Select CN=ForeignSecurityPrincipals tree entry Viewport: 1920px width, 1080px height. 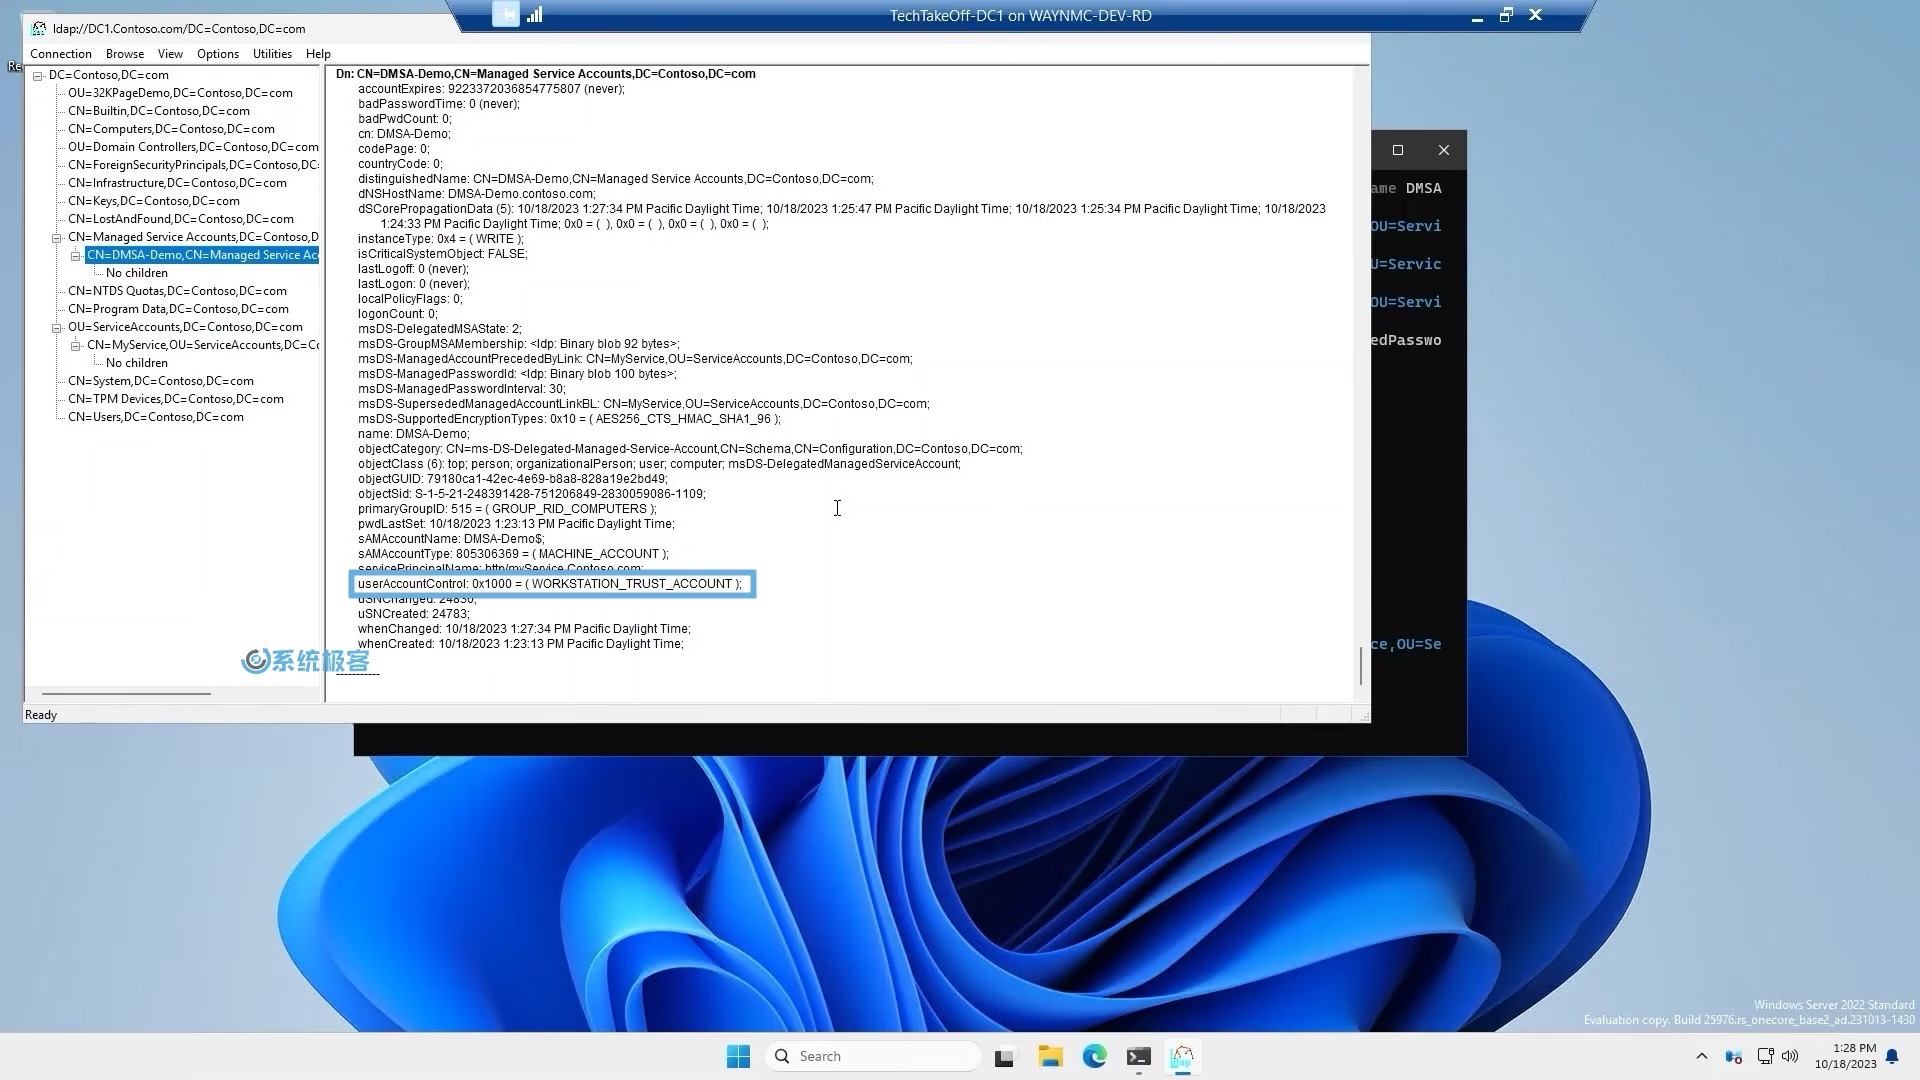coord(193,165)
